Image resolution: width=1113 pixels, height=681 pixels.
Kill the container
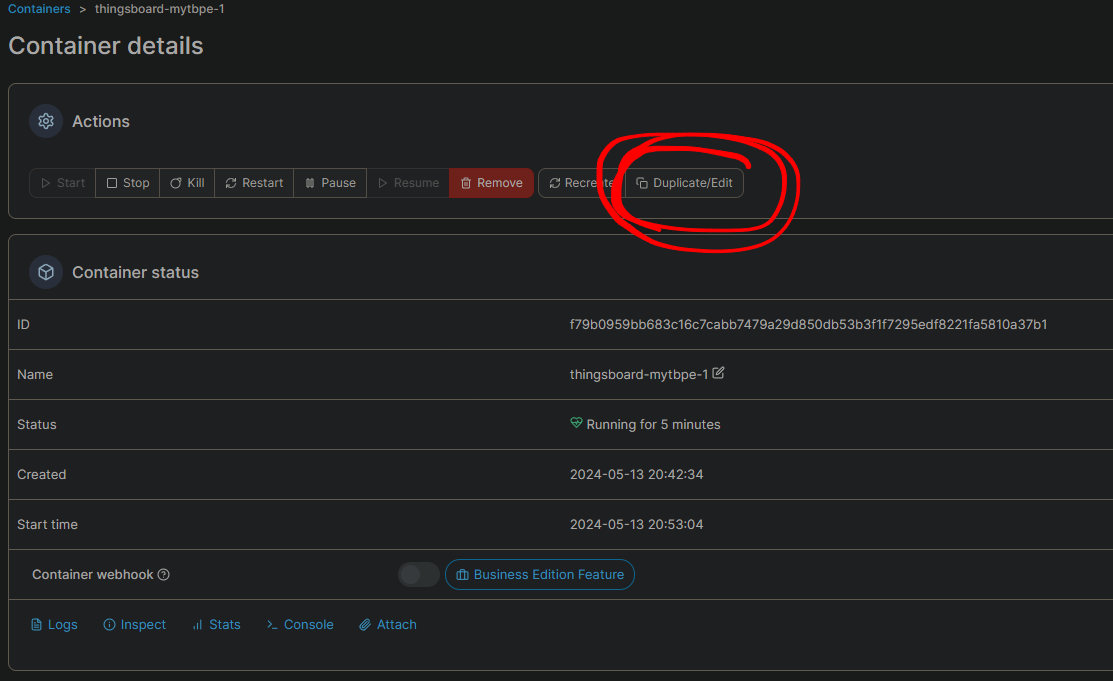tap(187, 183)
